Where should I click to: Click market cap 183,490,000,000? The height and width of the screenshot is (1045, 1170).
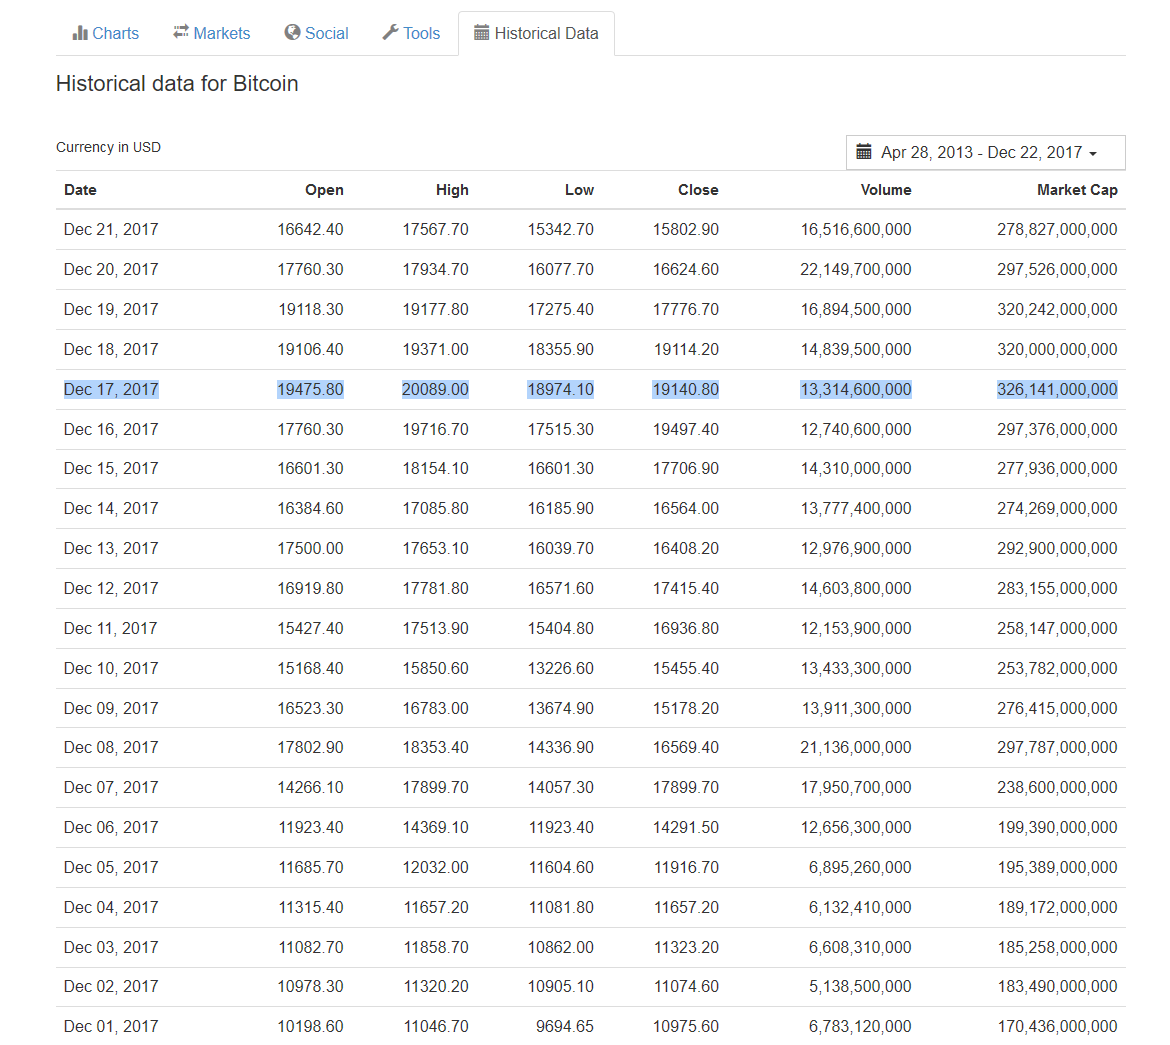(x=1057, y=987)
